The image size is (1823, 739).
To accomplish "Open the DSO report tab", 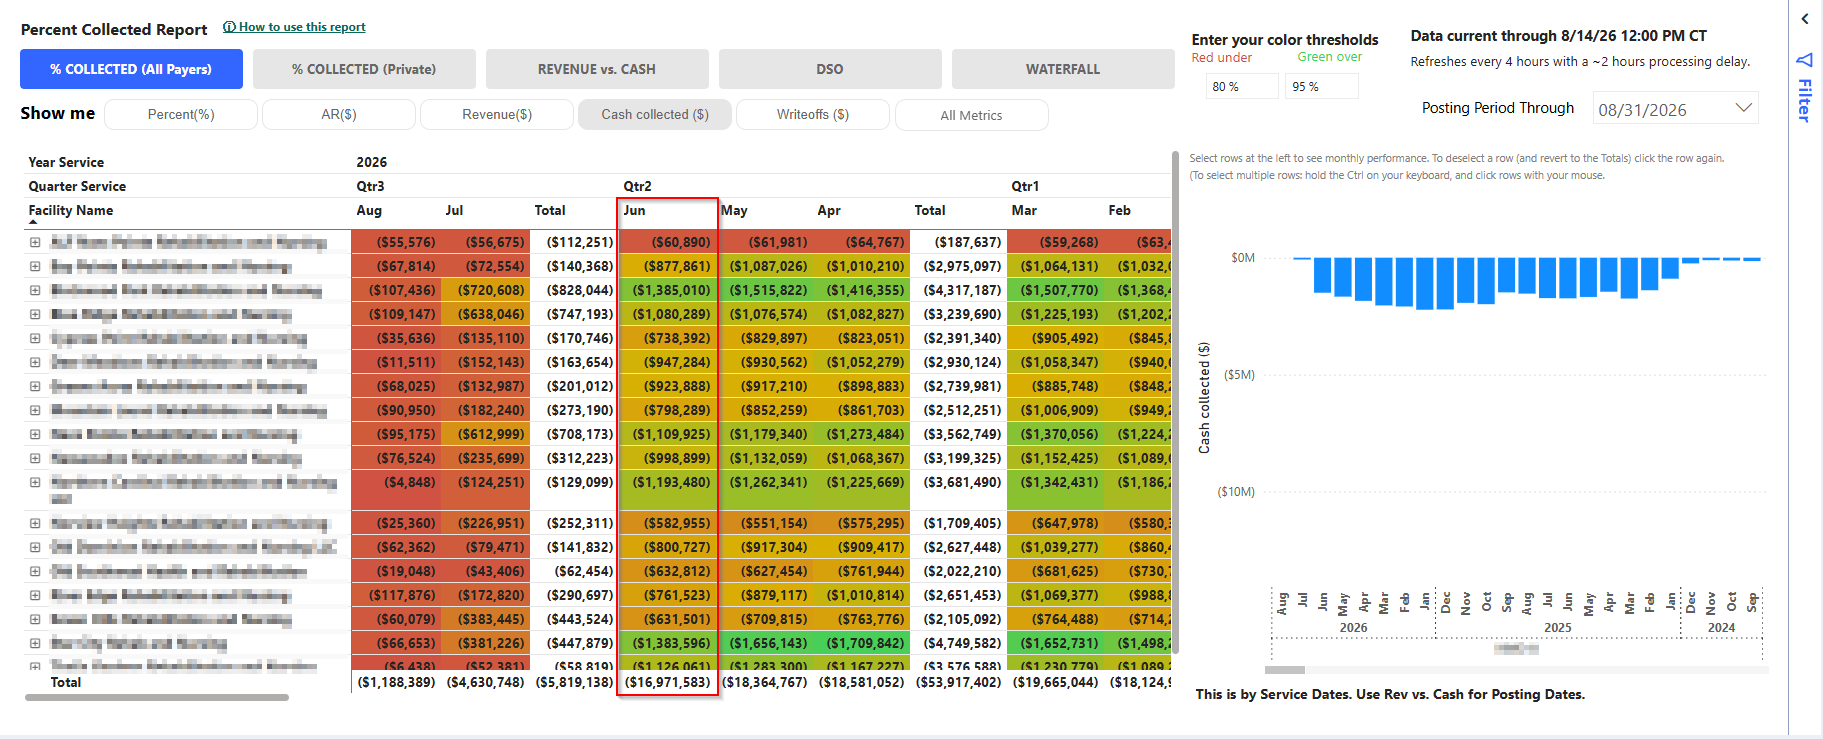I will [830, 69].
